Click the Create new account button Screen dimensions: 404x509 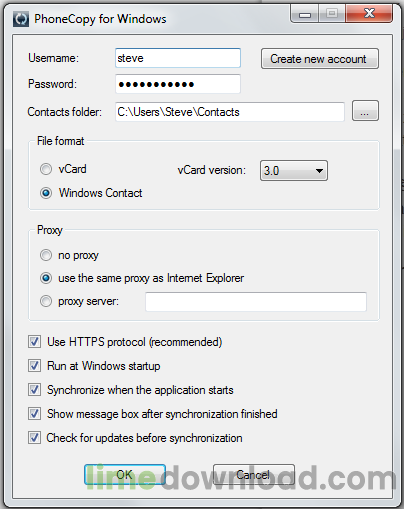[320, 59]
